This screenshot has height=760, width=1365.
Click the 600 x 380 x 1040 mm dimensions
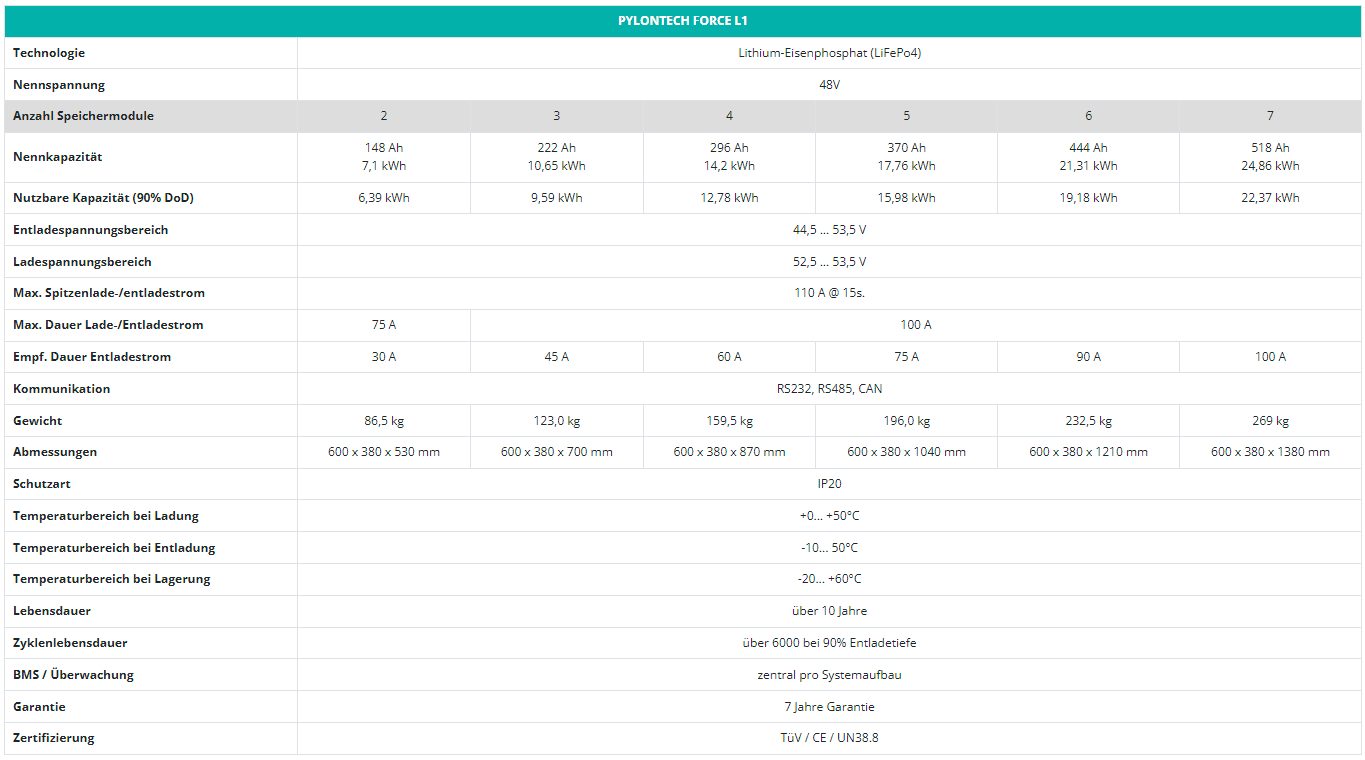907,452
